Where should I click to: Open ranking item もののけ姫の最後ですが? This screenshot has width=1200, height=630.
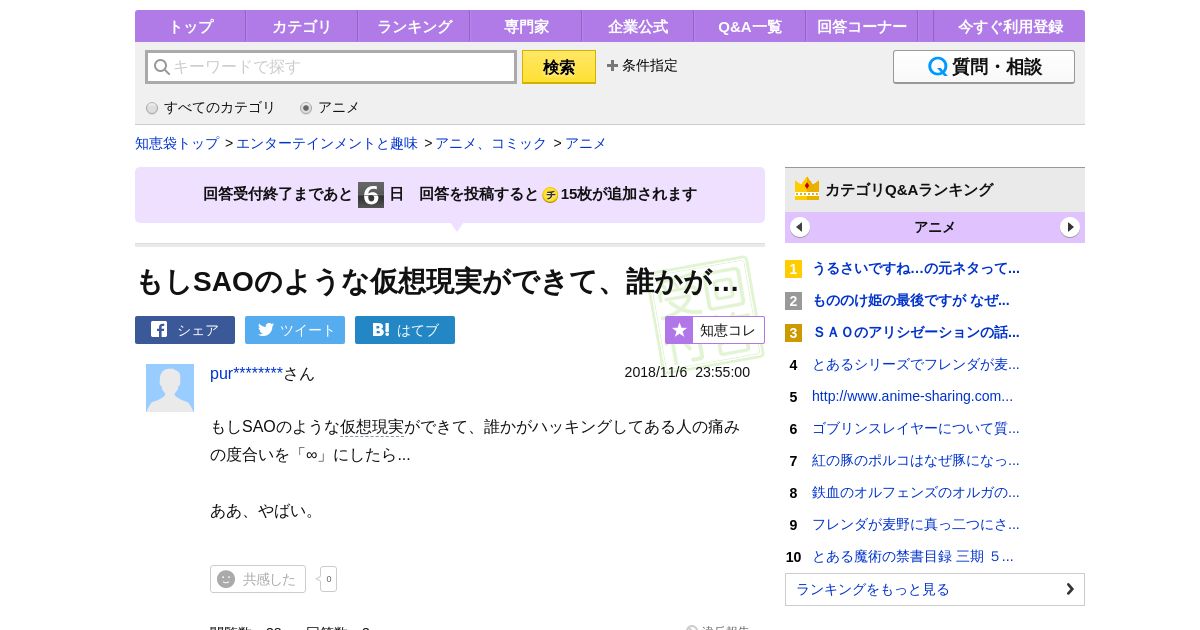pos(911,300)
